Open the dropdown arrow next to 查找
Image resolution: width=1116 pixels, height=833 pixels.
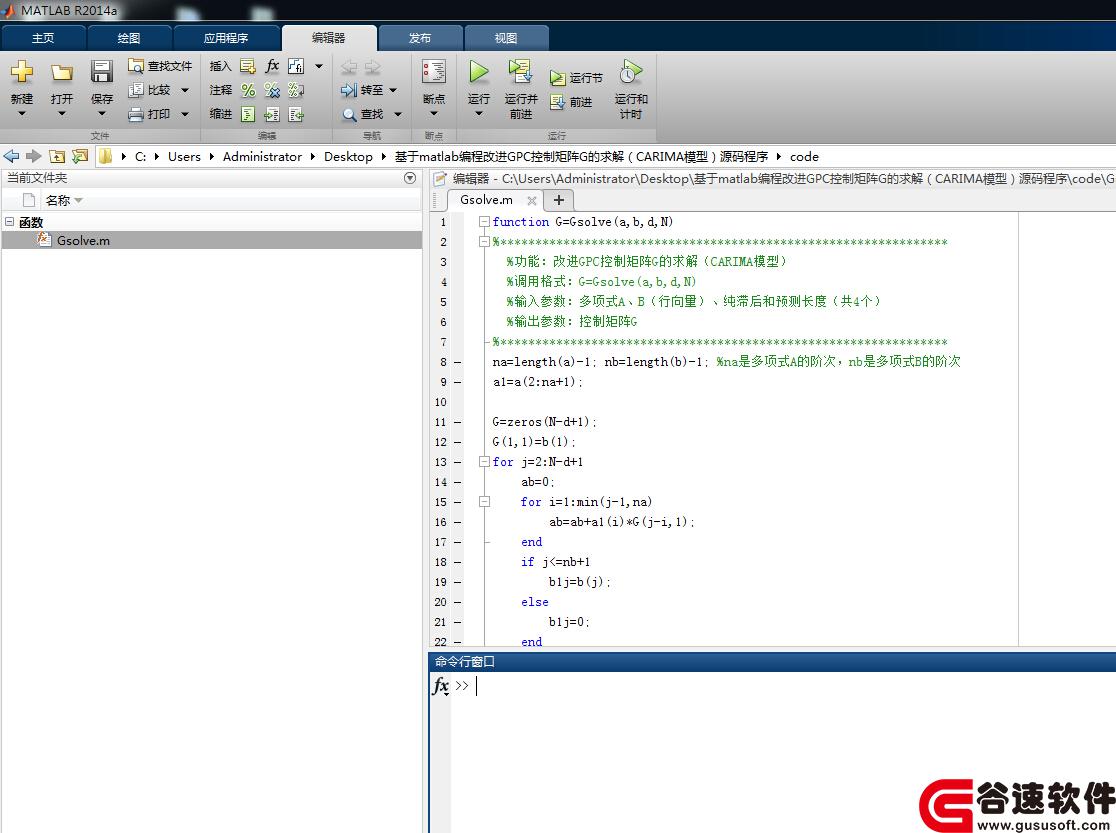pos(398,114)
